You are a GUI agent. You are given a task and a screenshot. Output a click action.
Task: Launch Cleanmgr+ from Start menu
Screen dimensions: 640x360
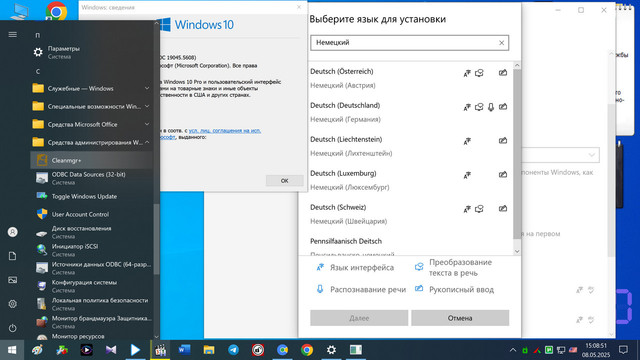tap(92, 160)
